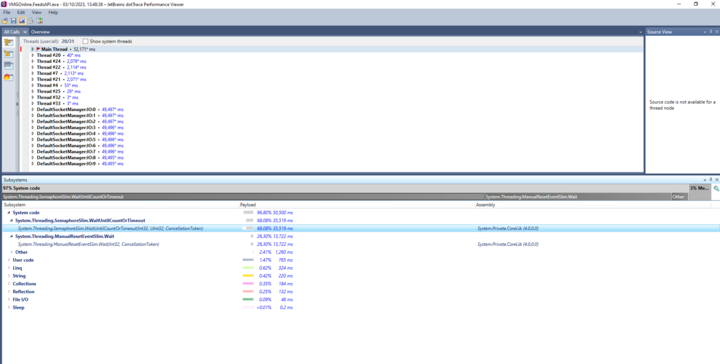
Task: Collapse the System.Threading.ManualResetEventSlim.Wait group
Action: pyautogui.click(x=11, y=236)
